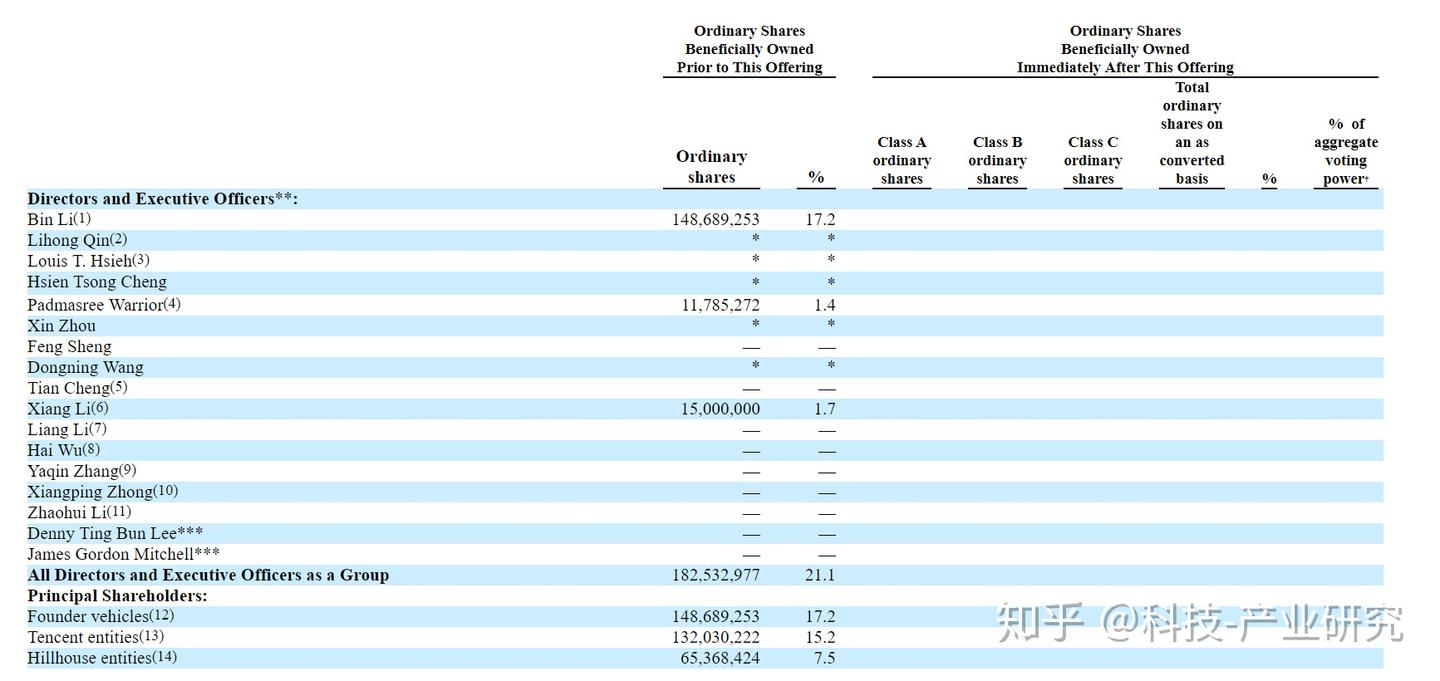
Task: Select the Founder vehicles(12) row label
Action: 100,617
